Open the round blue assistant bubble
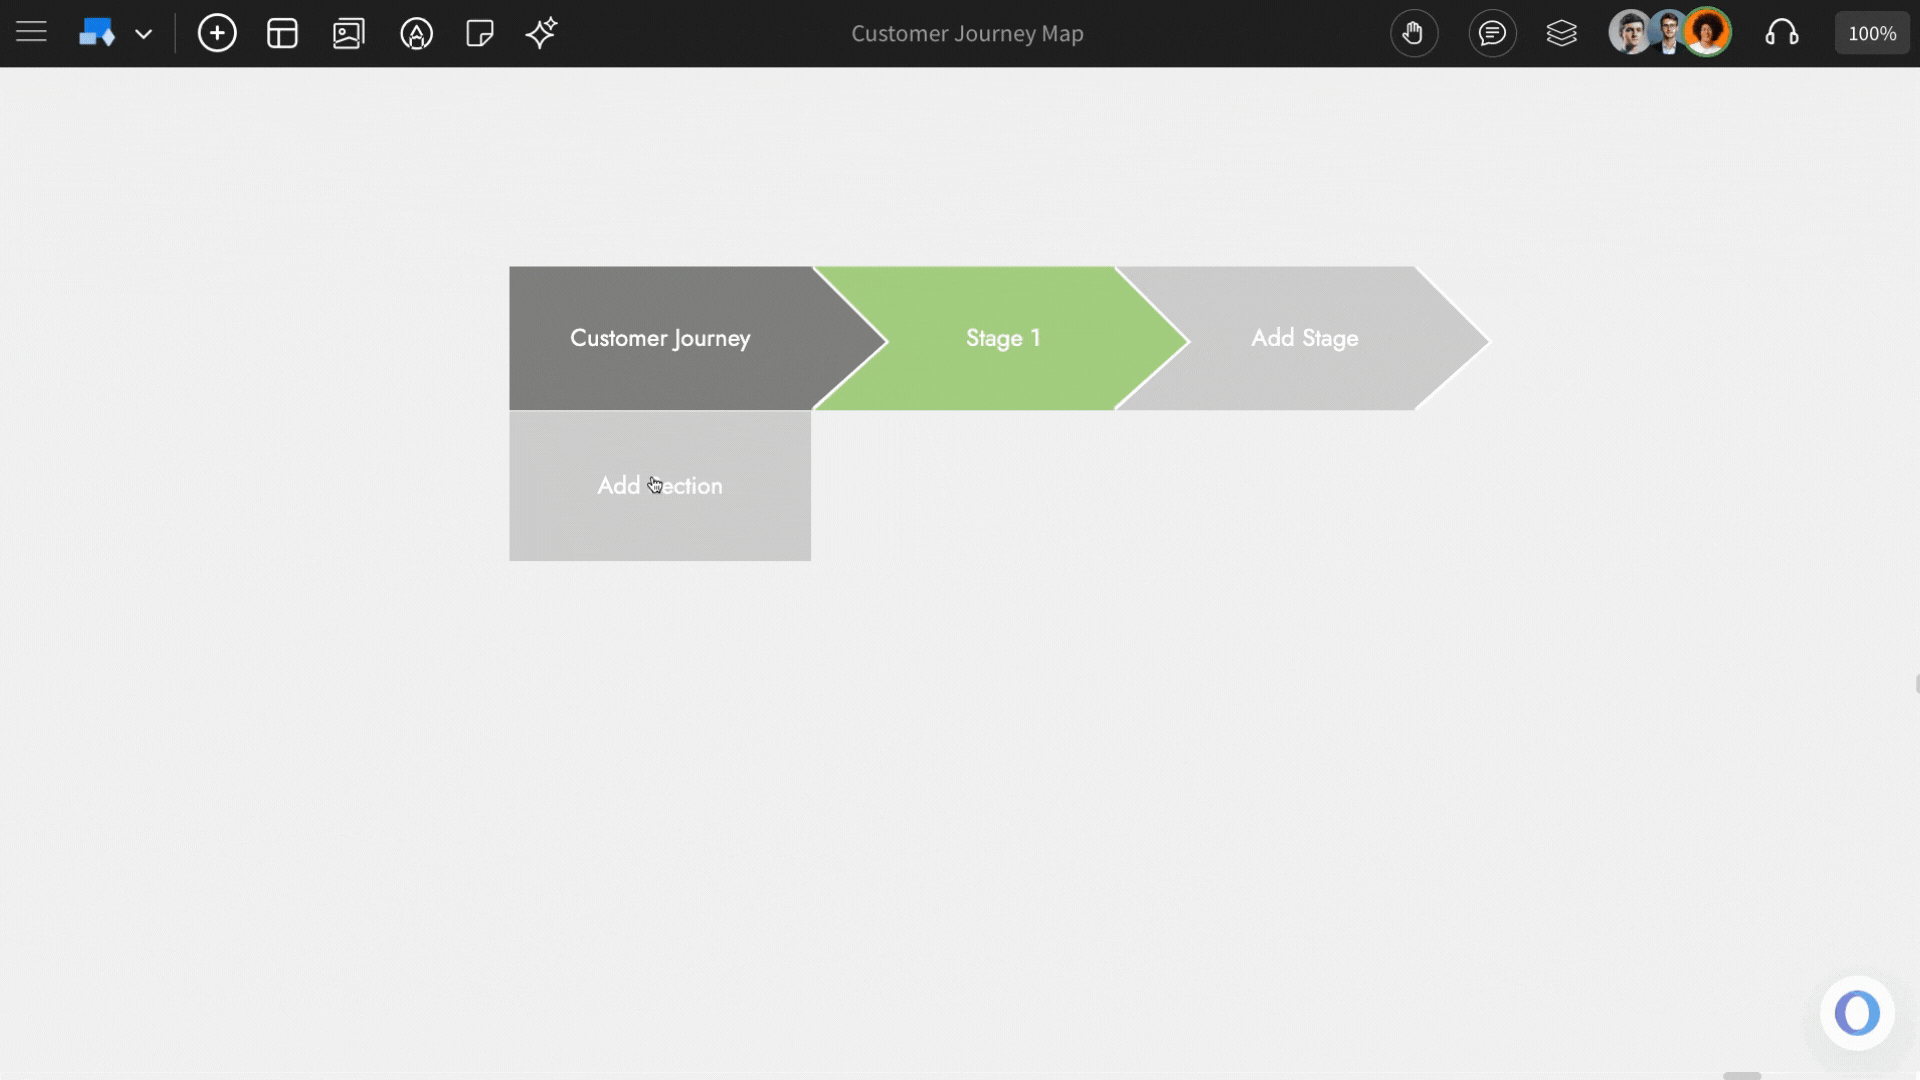1920x1080 pixels. point(1857,1013)
